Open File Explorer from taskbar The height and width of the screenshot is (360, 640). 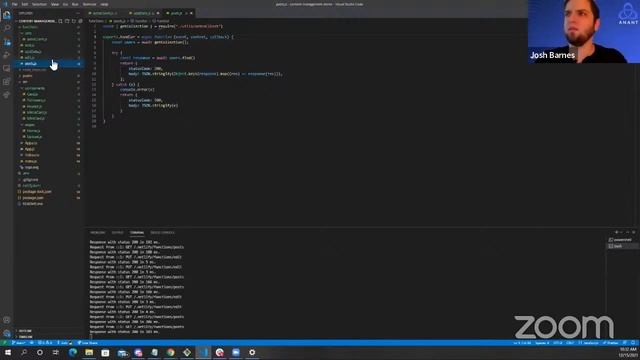(x=89, y=352)
